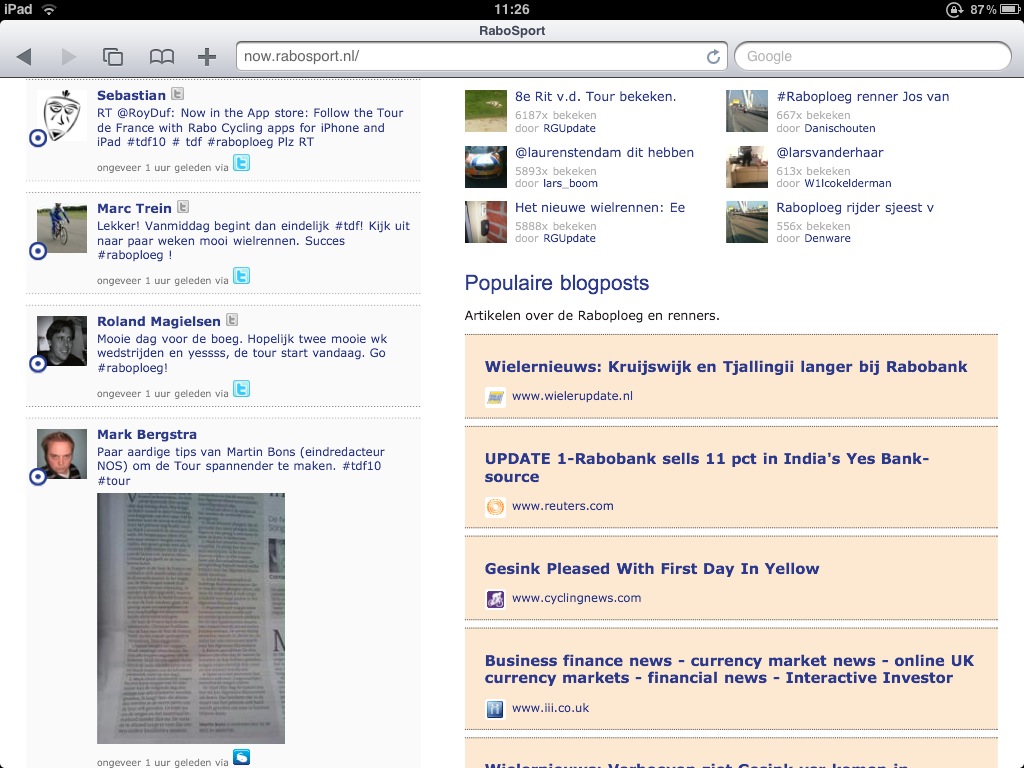Select the circle marker beside Roland Magielsen's avatar
Image resolution: width=1024 pixels, height=768 pixels.
pos(38,364)
